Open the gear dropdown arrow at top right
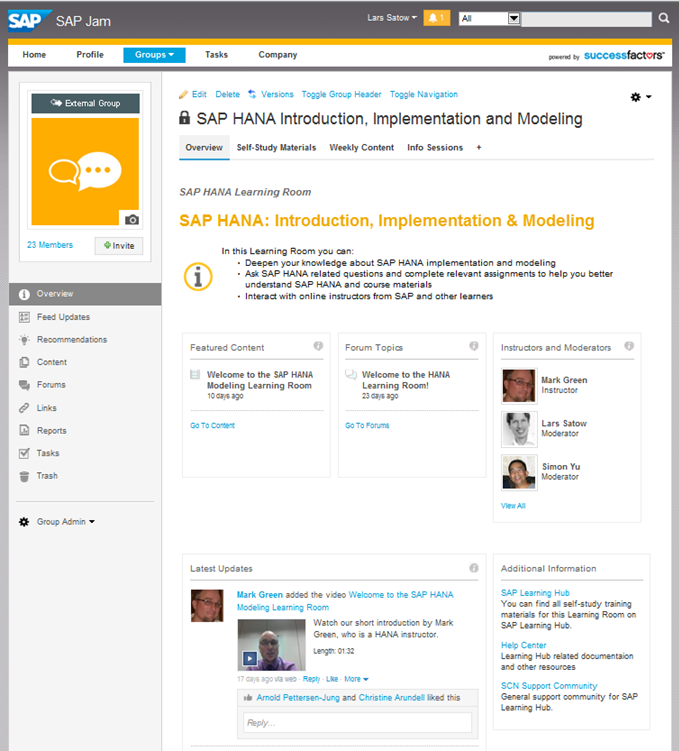The height and width of the screenshot is (751, 679). click(649, 97)
